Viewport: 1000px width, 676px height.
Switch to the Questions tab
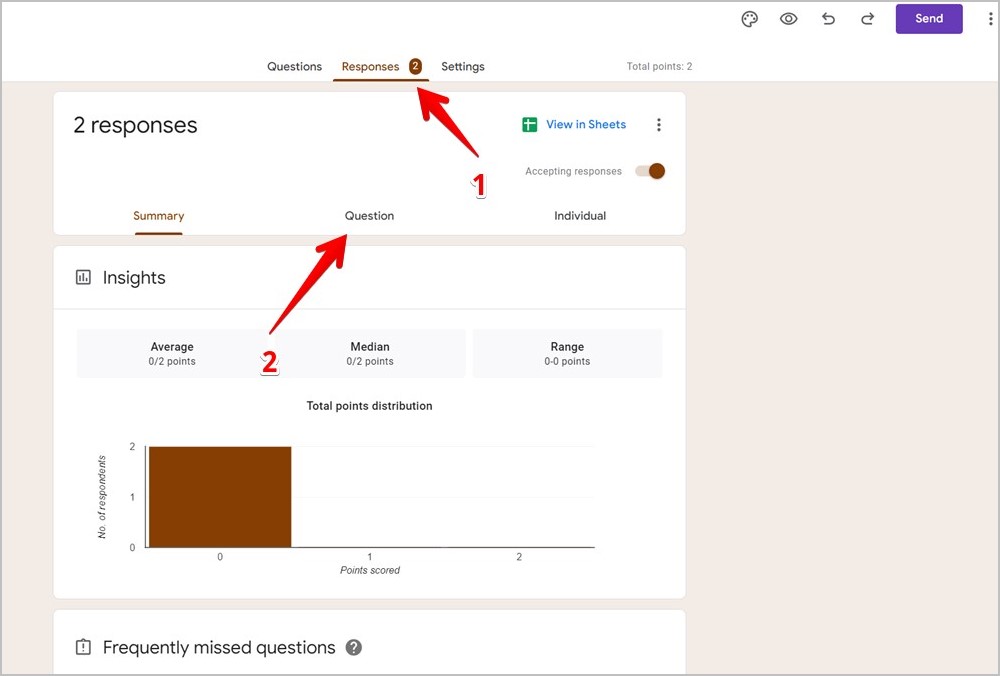click(294, 67)
